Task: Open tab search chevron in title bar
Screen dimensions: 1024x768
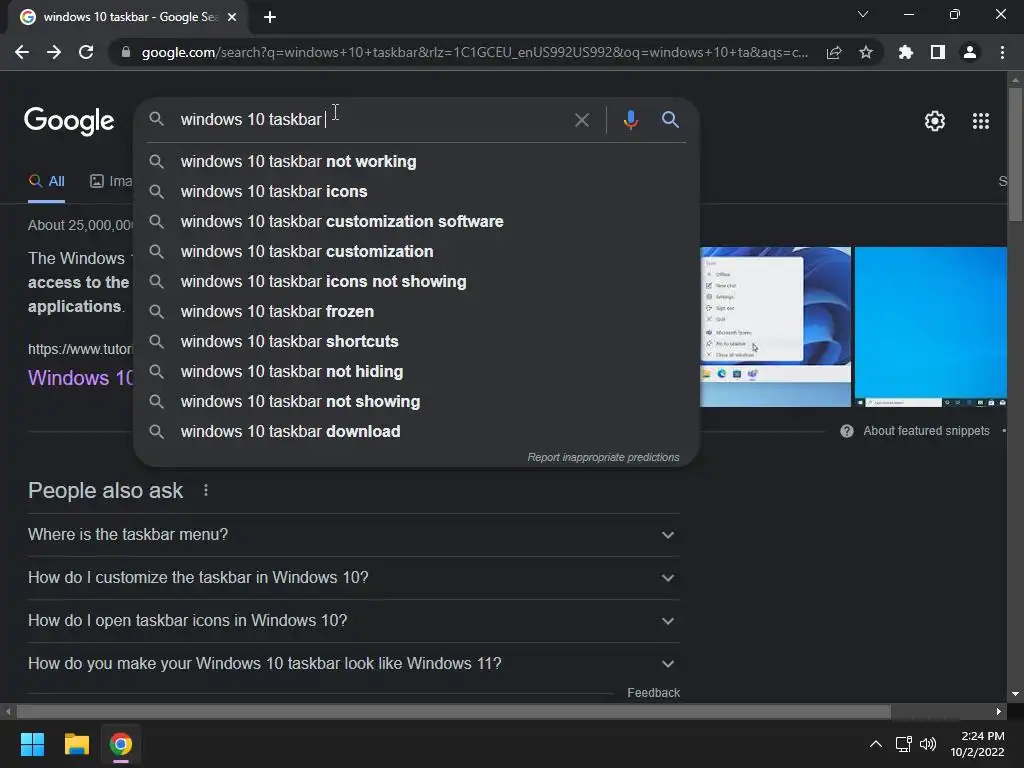Action: point(863,14)
